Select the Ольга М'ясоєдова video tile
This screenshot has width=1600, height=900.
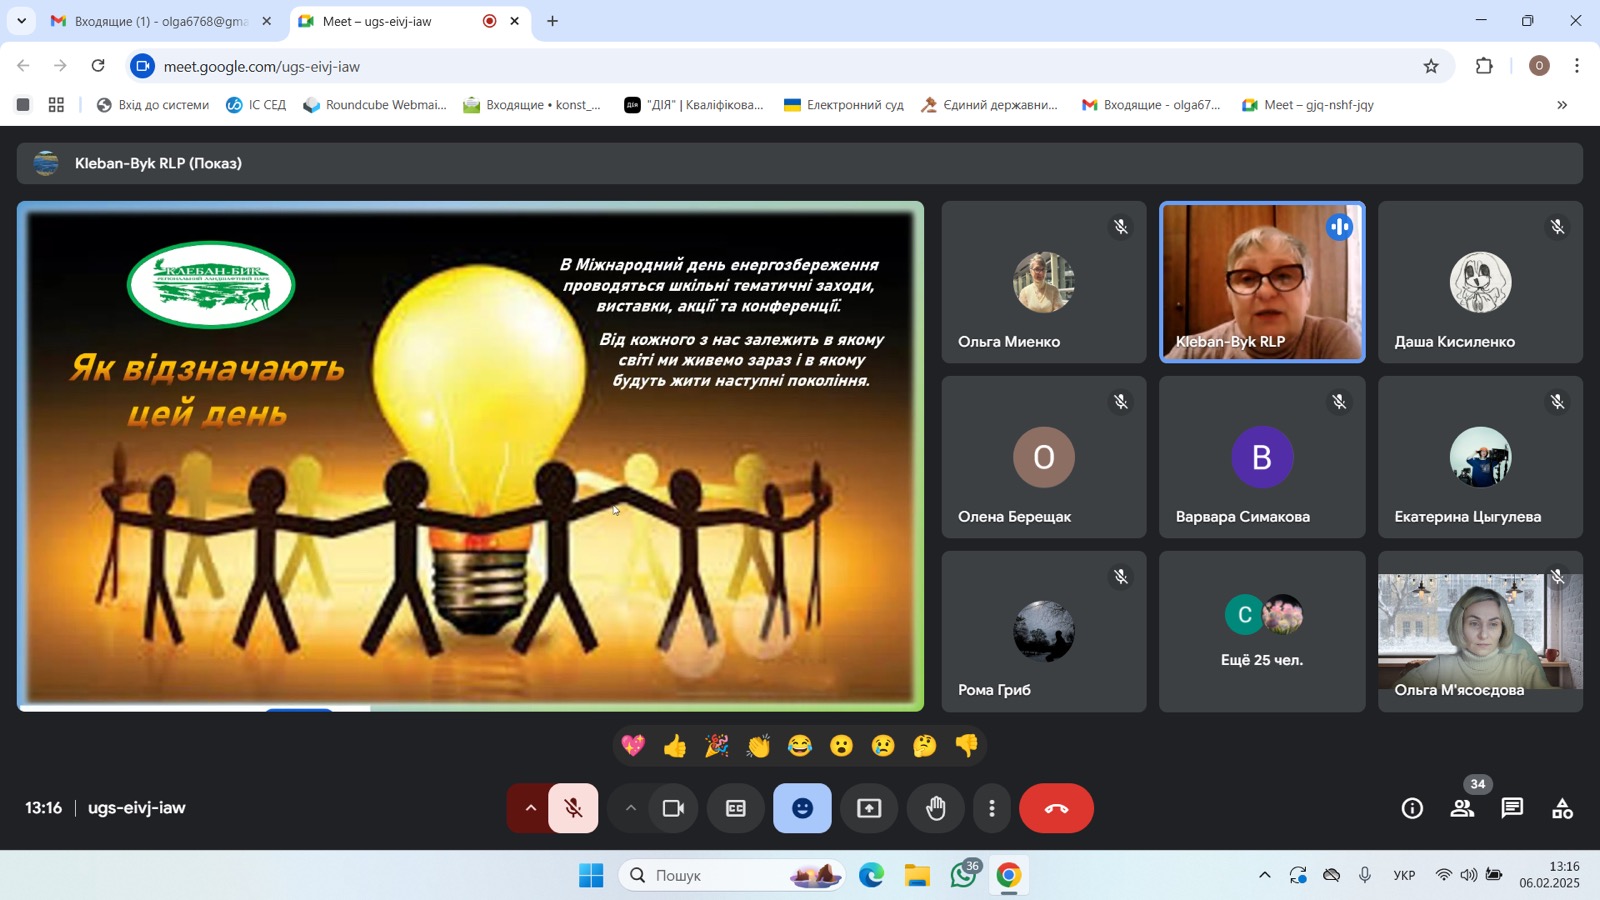click(x=1480, y=631)
